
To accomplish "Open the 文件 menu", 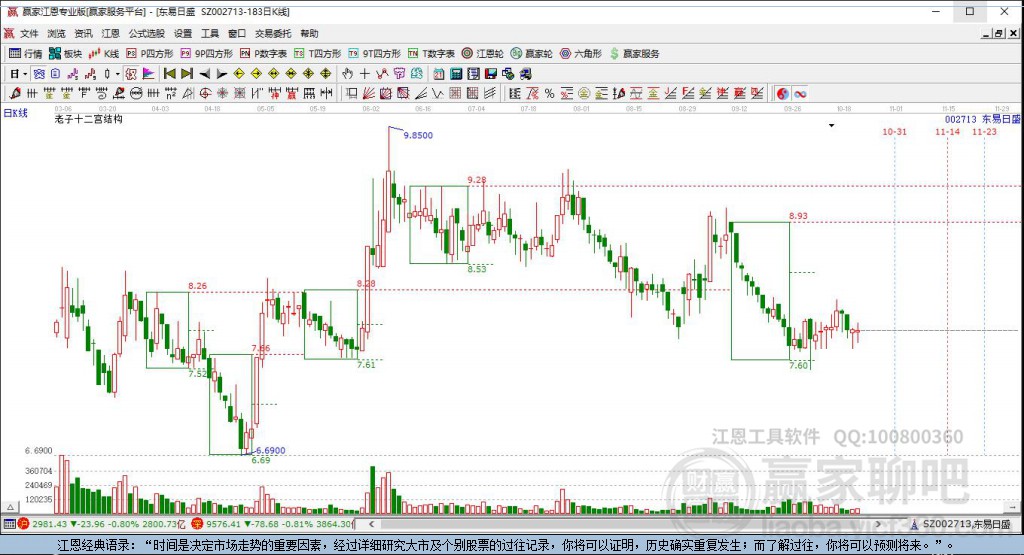I will (29, 33).
